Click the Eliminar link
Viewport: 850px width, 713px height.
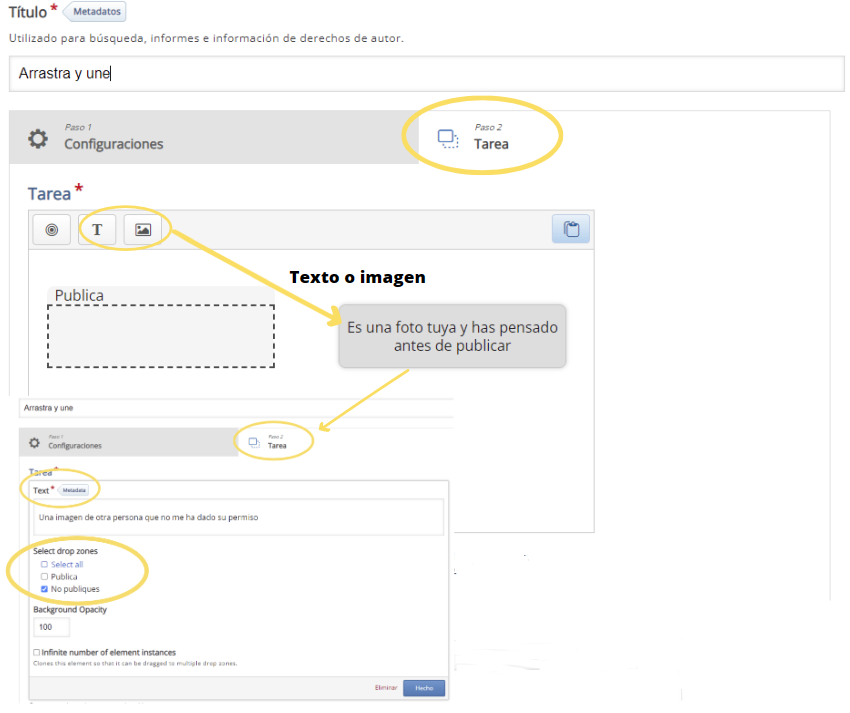(x=386, y=688)
